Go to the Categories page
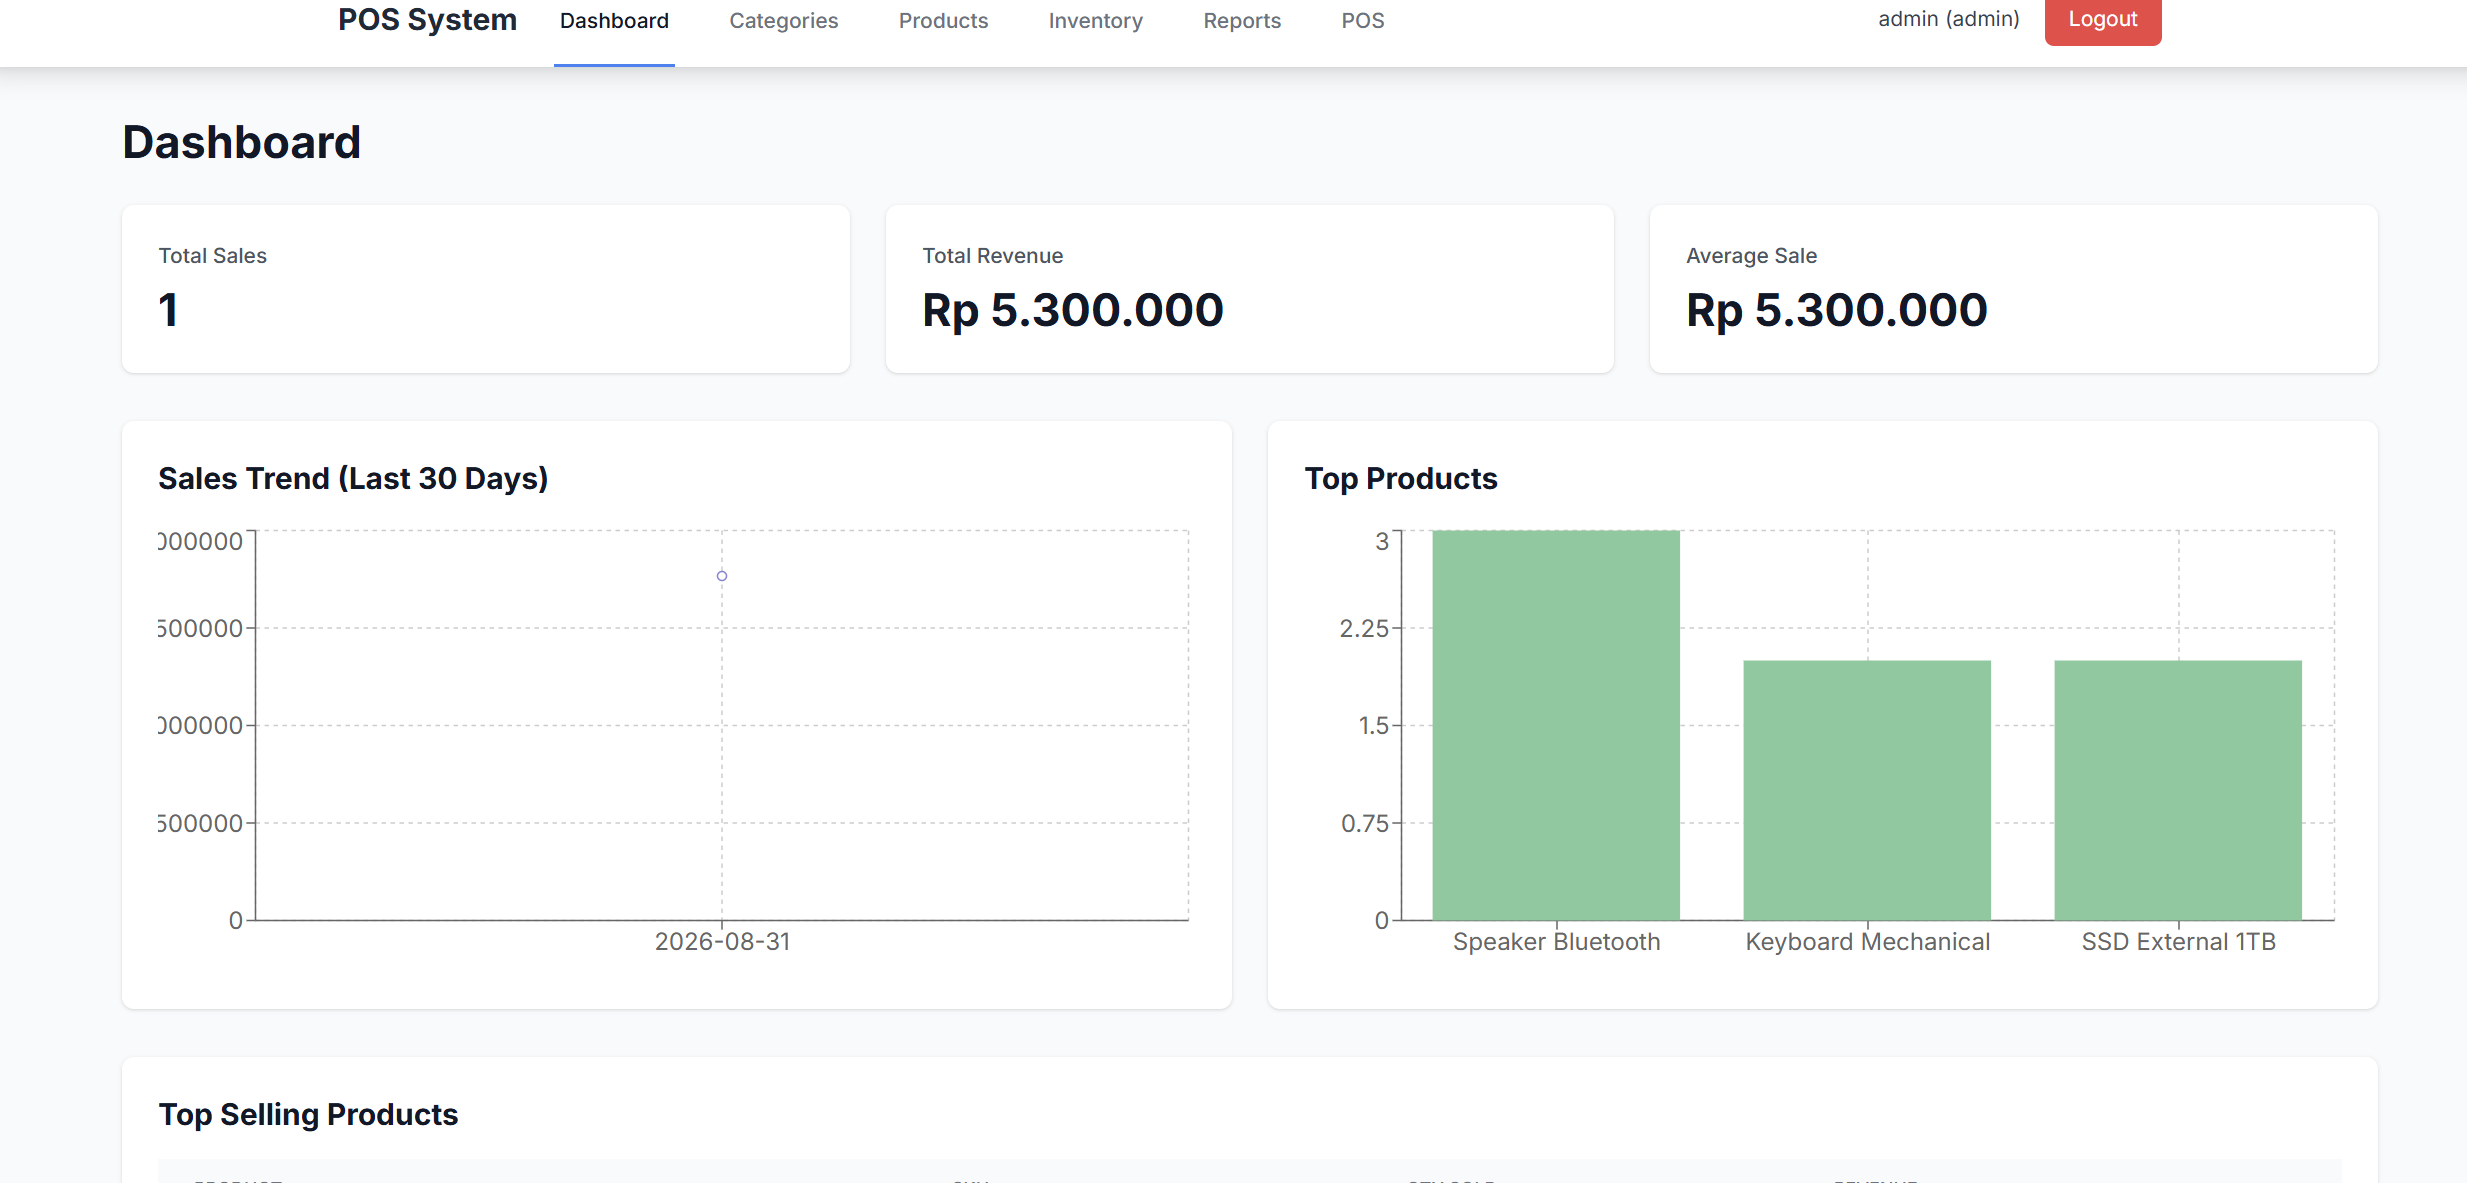 click(x=784, y=21)
